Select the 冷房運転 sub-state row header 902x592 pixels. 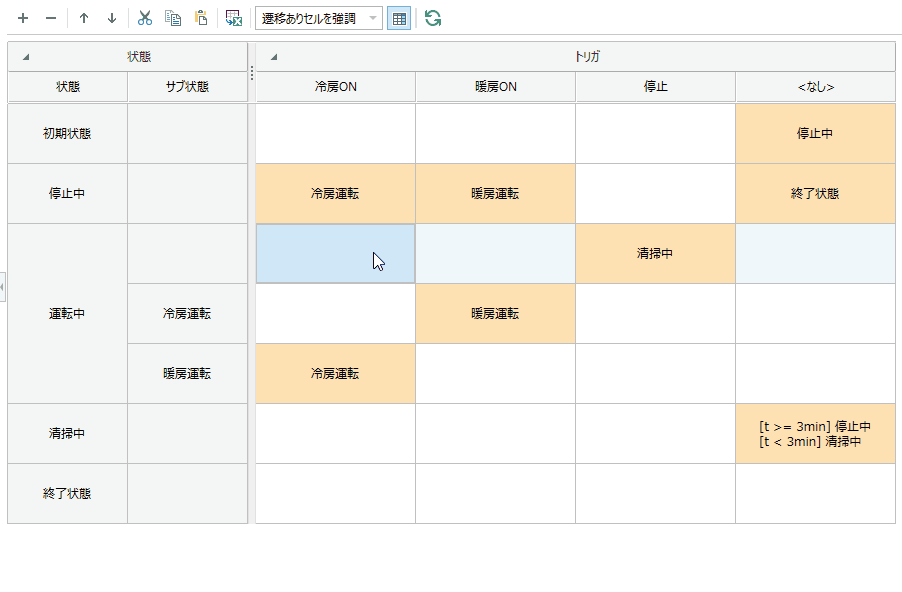click(188, 314)
